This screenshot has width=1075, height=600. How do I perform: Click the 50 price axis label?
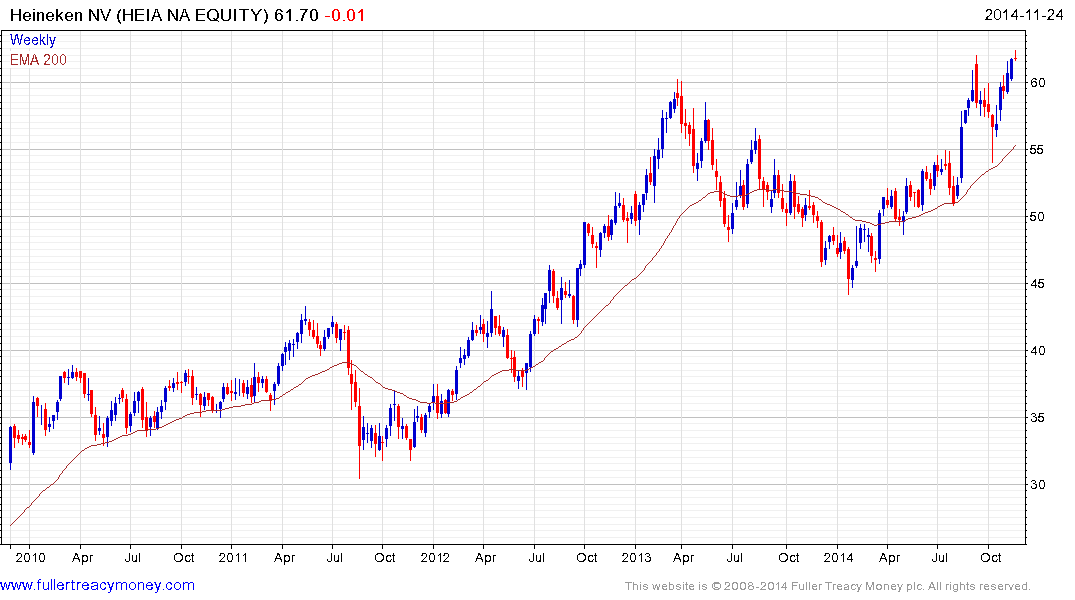pyautogui.click(x=1037, y=217)
